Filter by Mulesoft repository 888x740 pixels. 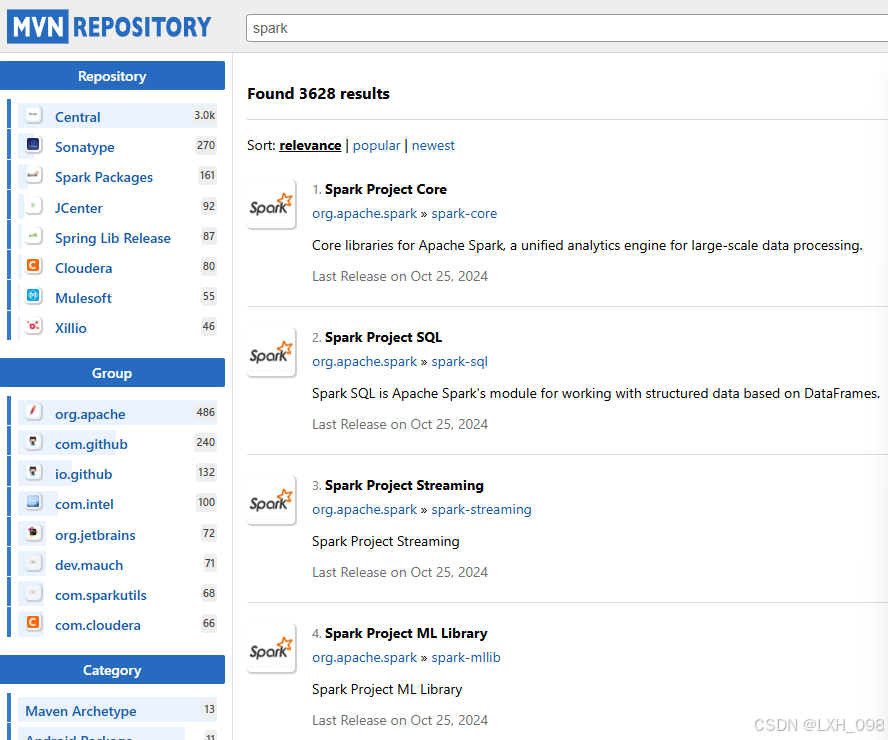click(83, 298)
